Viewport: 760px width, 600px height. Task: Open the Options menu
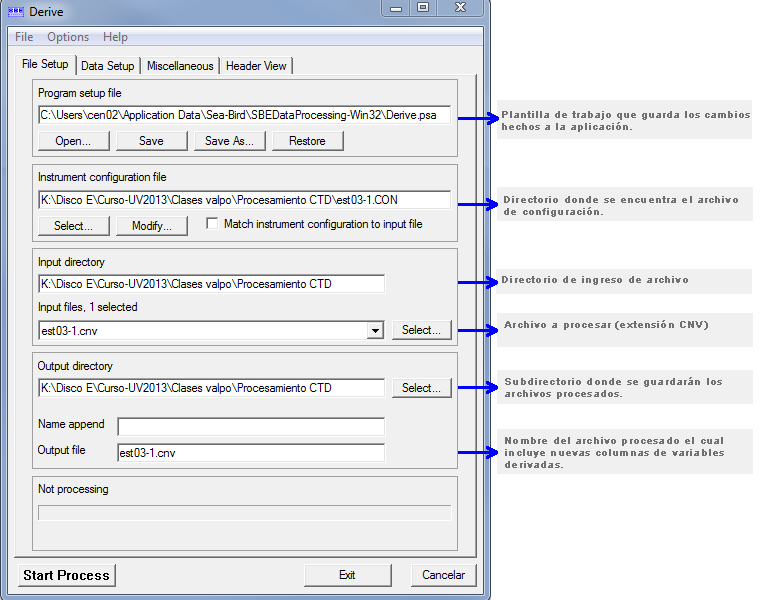pos(68,37)
